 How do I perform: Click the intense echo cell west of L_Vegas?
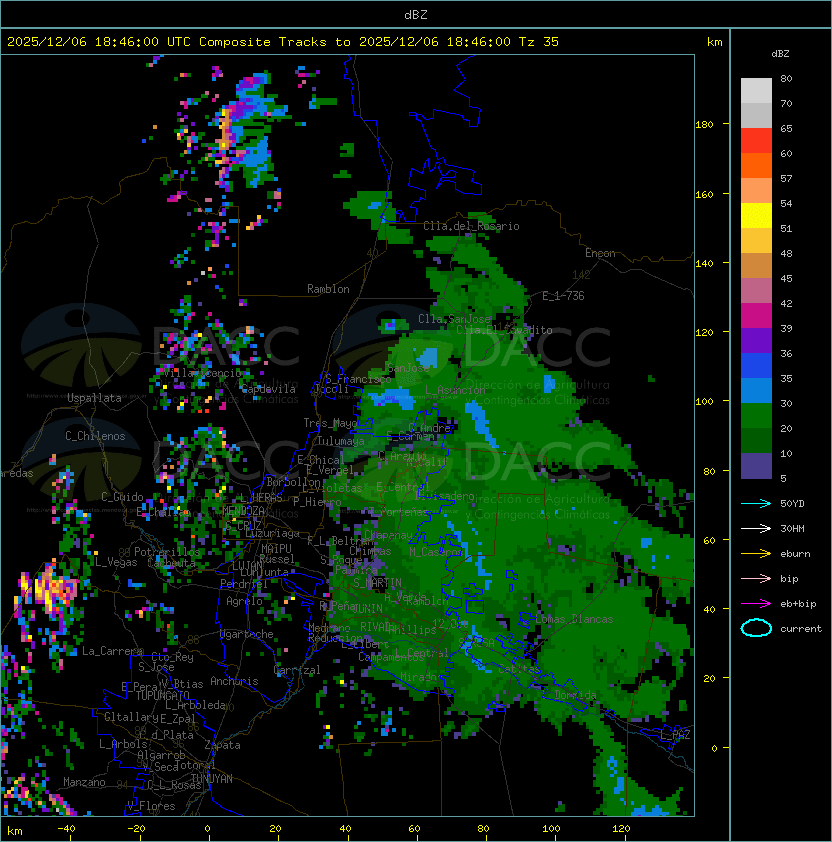point(49,588)
